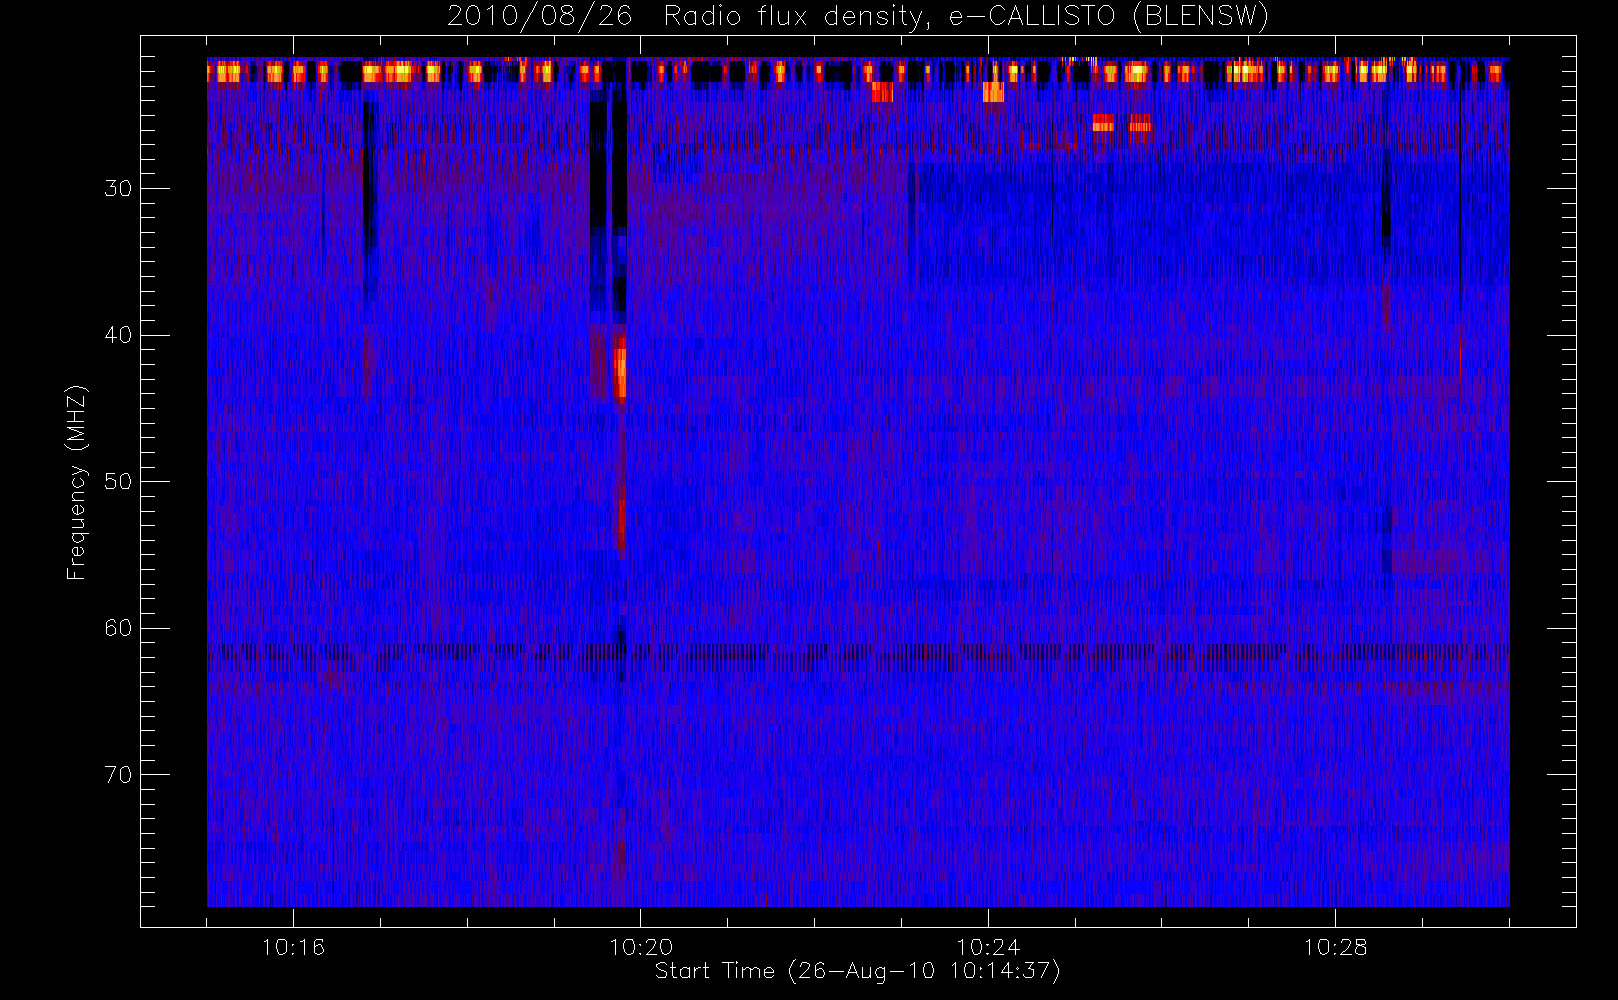The image size is (1618, 1000).
Task: Click the 10:24 time tick label
Action: pos(988,947)
